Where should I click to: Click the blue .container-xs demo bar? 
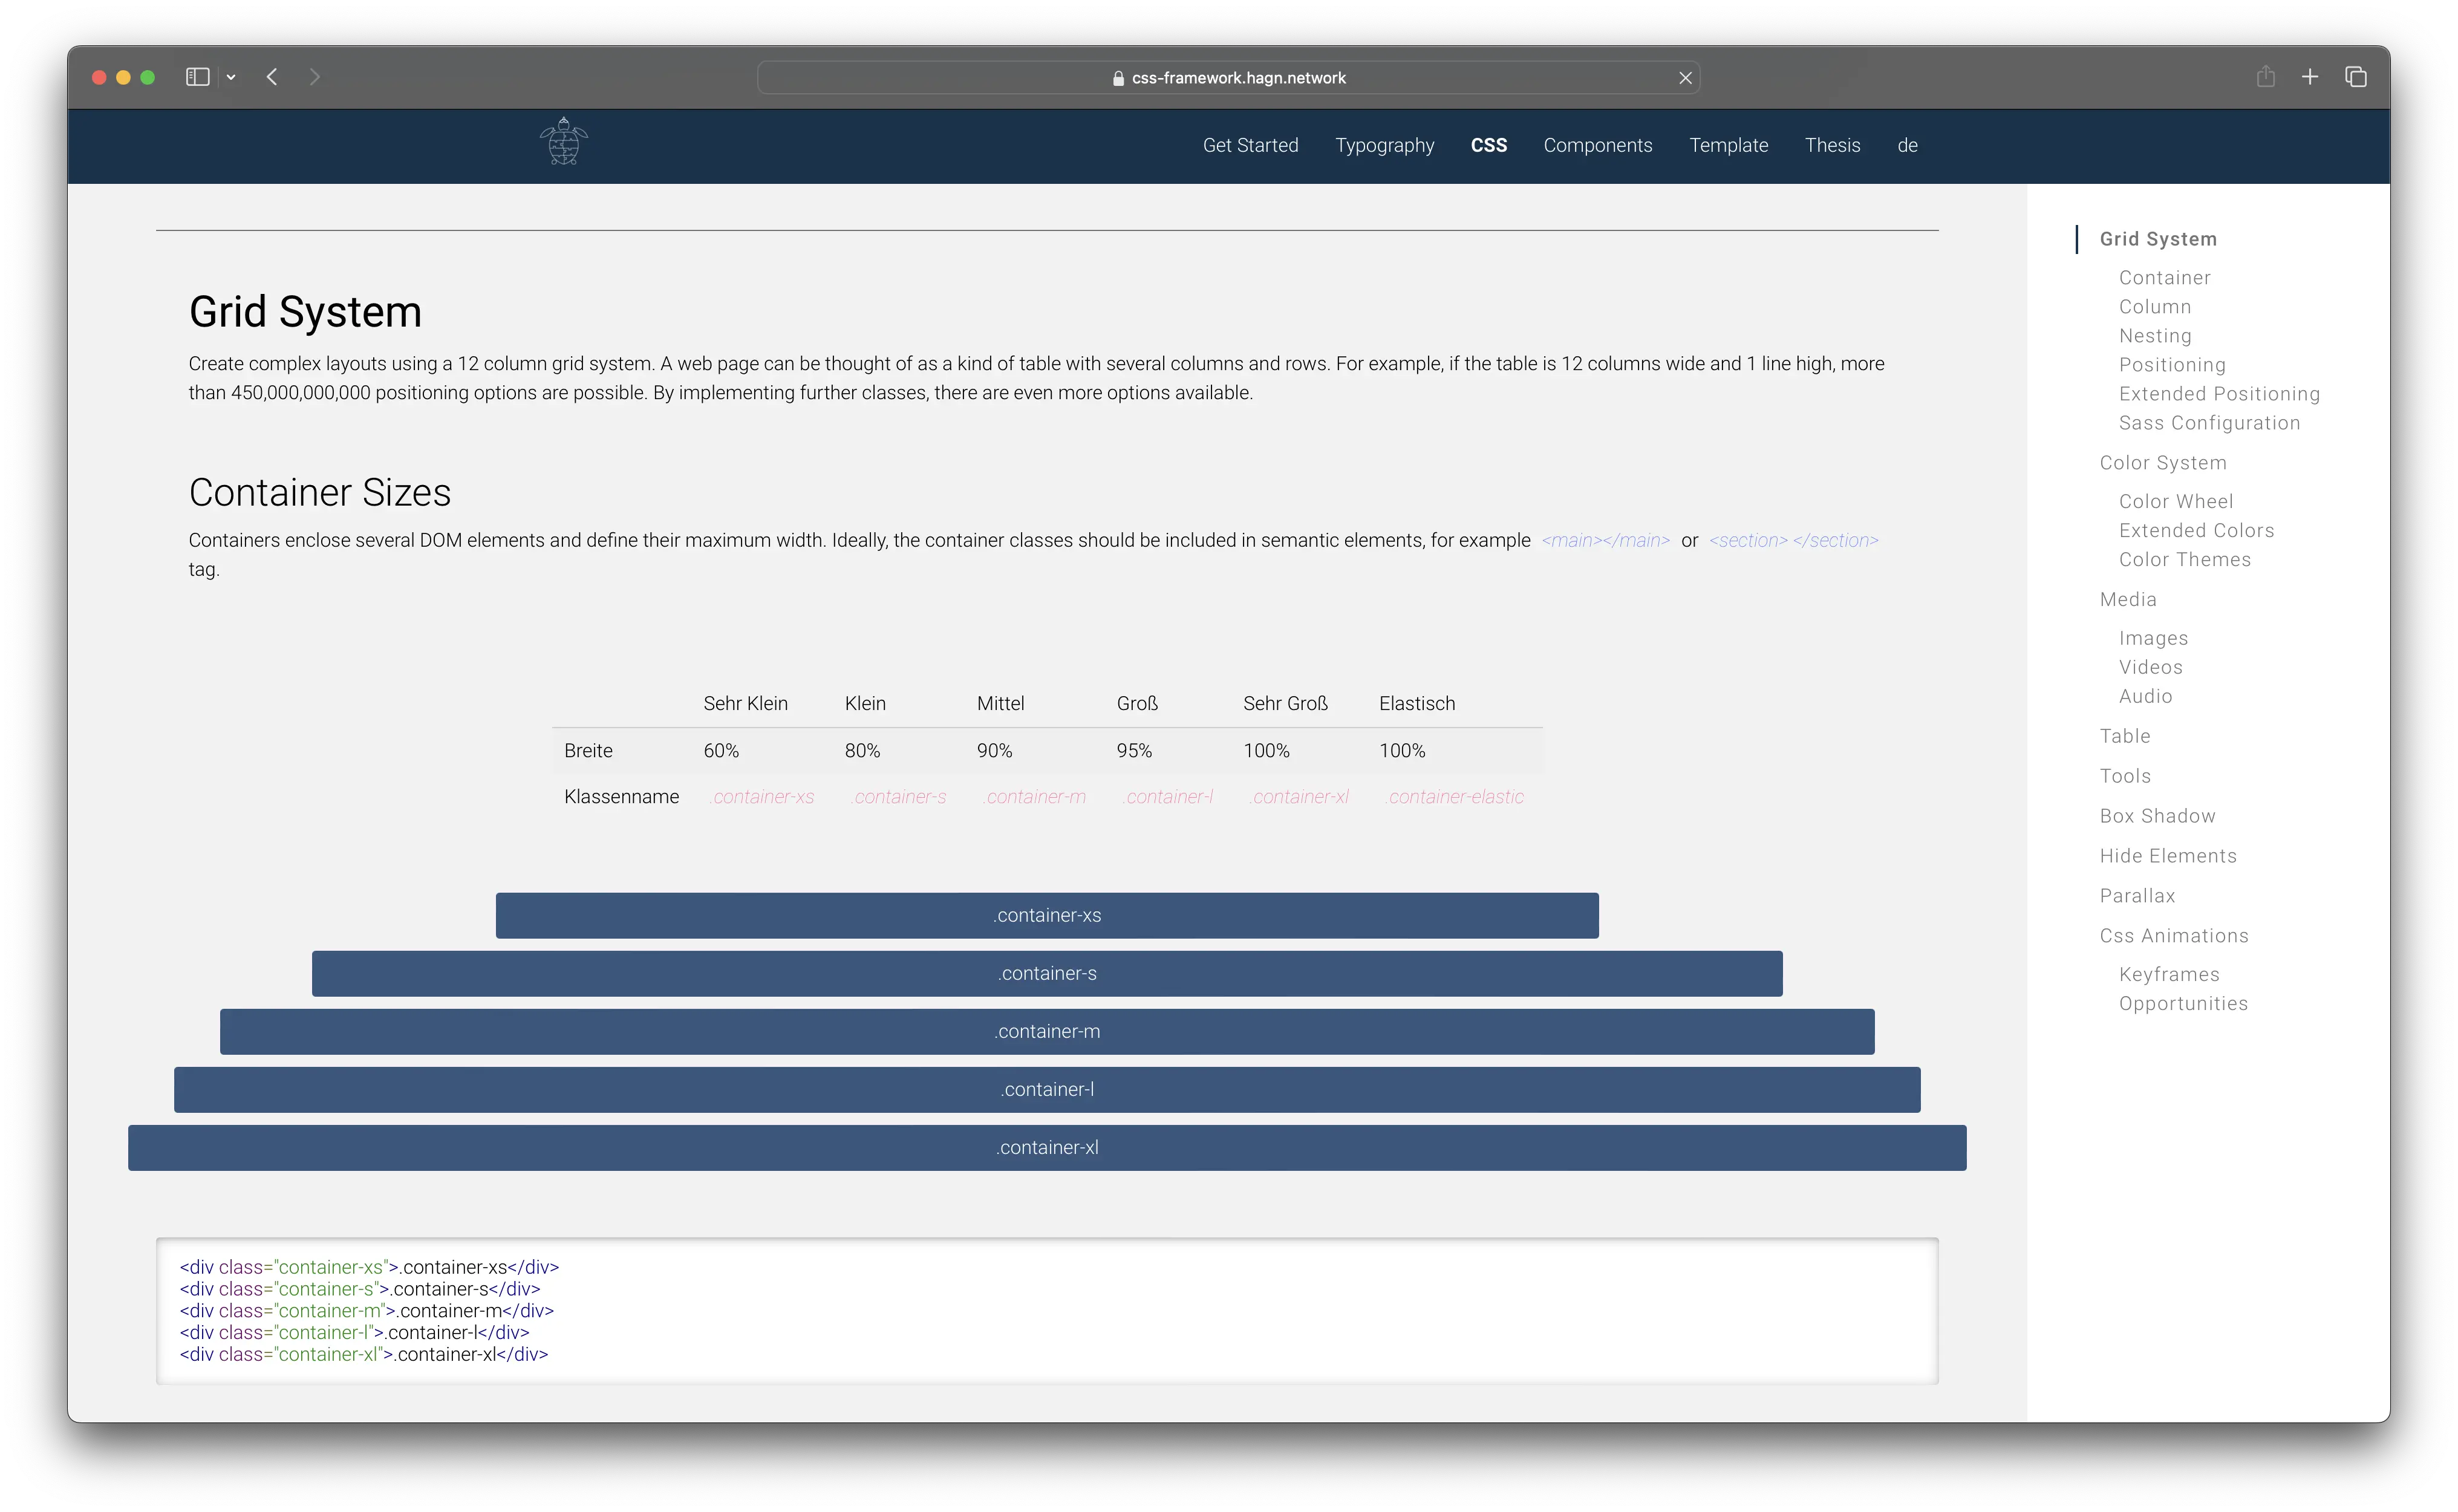pos(1046,915)
